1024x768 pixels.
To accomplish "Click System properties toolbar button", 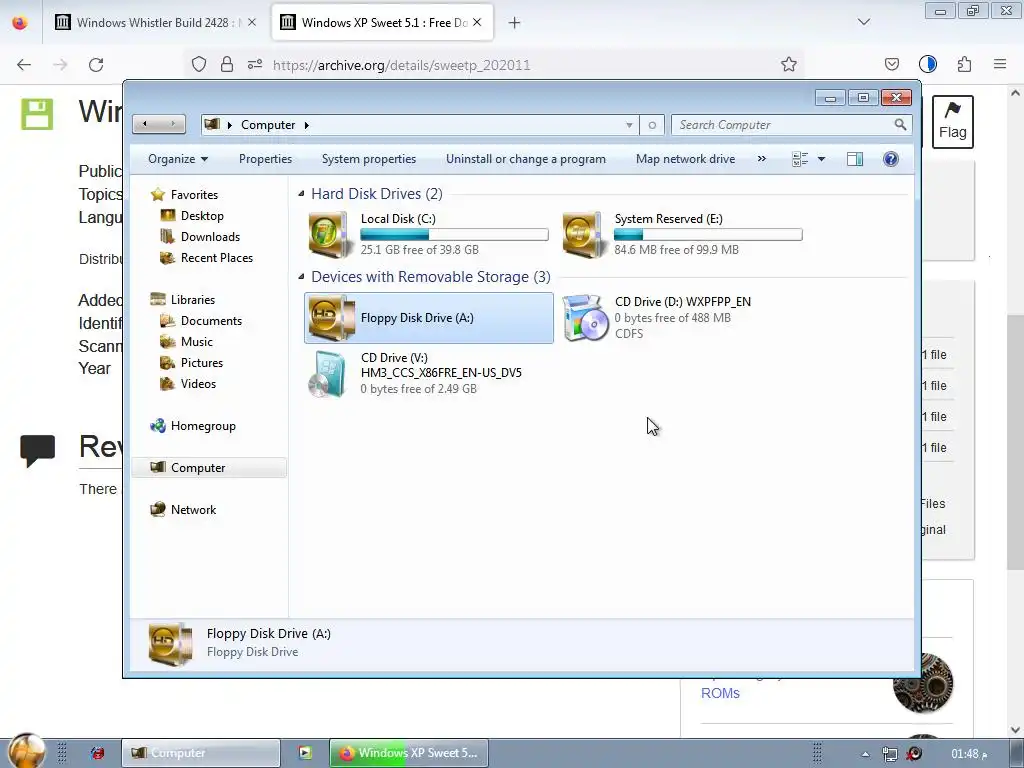I will 368,159.
